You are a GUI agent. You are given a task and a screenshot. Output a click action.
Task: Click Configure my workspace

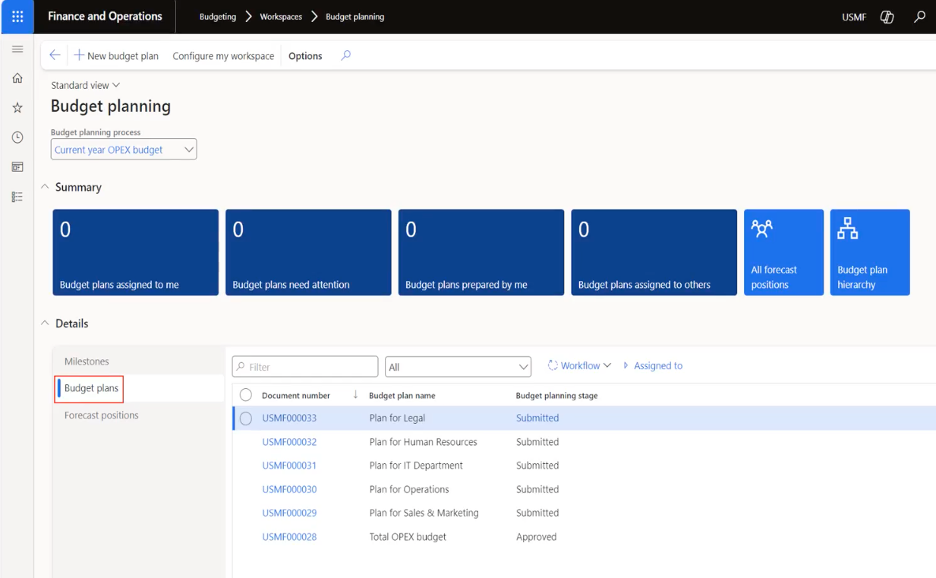(x=223, y=56)
